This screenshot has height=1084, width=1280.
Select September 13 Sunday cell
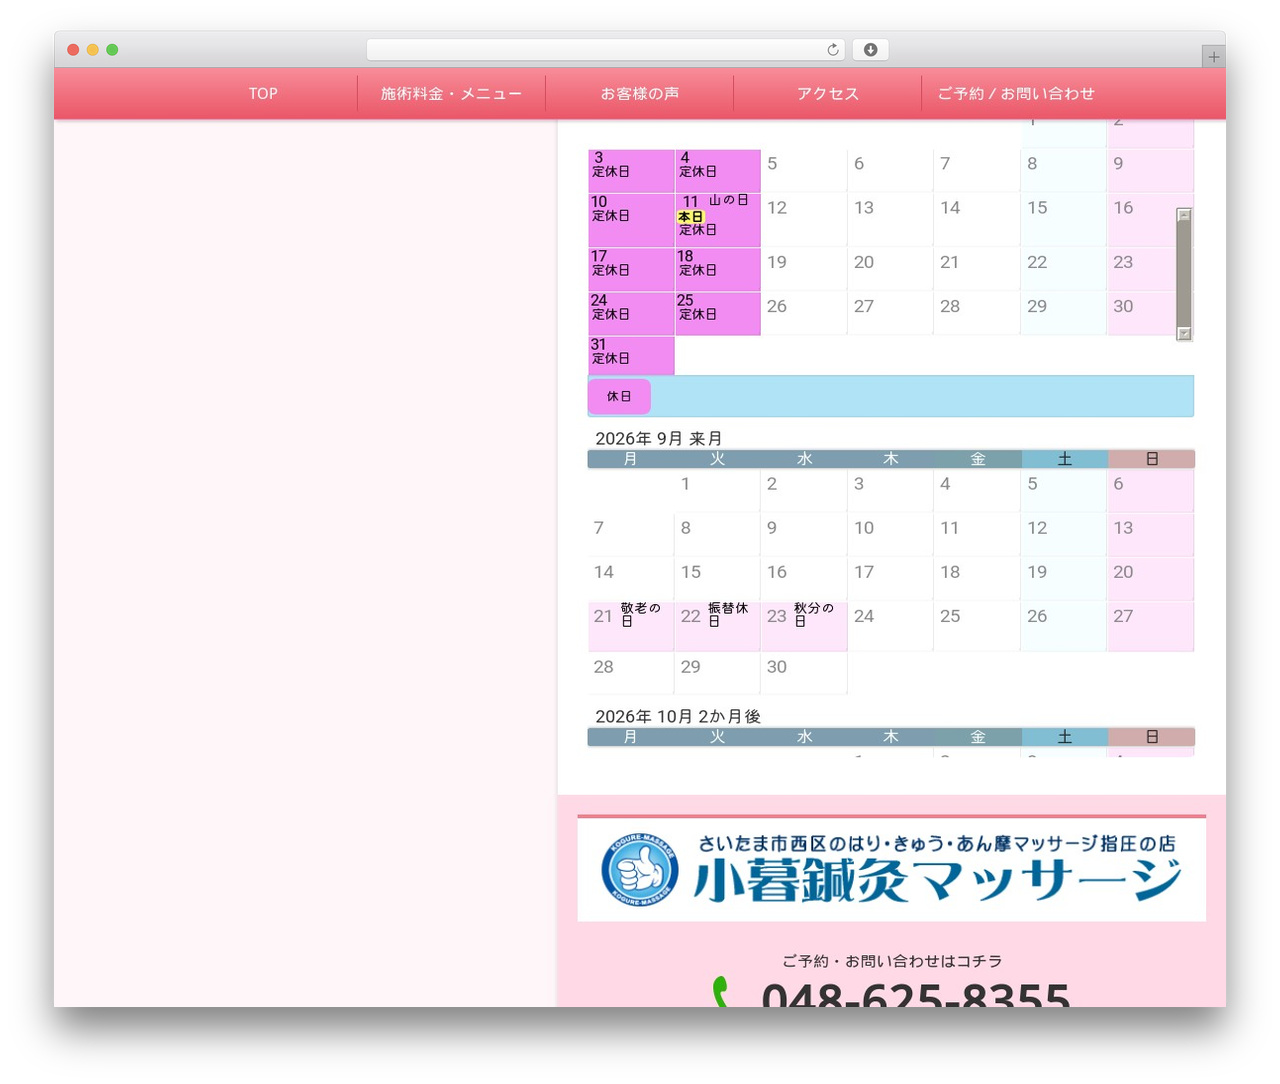click(x=1150, y=534)
